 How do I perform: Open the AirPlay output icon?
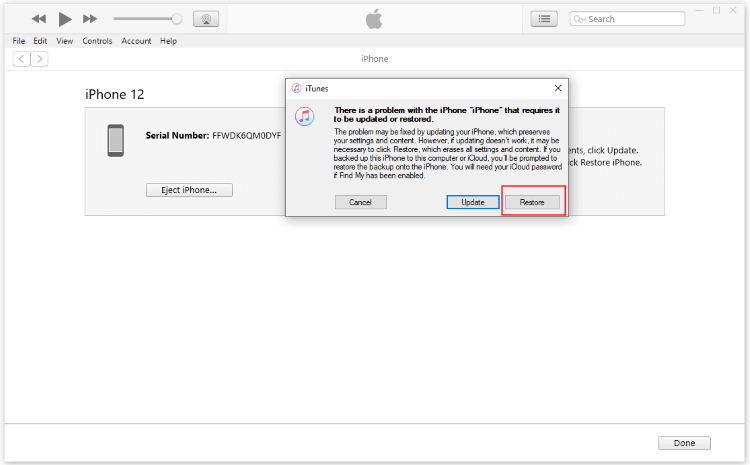click(x=206, y=19)
